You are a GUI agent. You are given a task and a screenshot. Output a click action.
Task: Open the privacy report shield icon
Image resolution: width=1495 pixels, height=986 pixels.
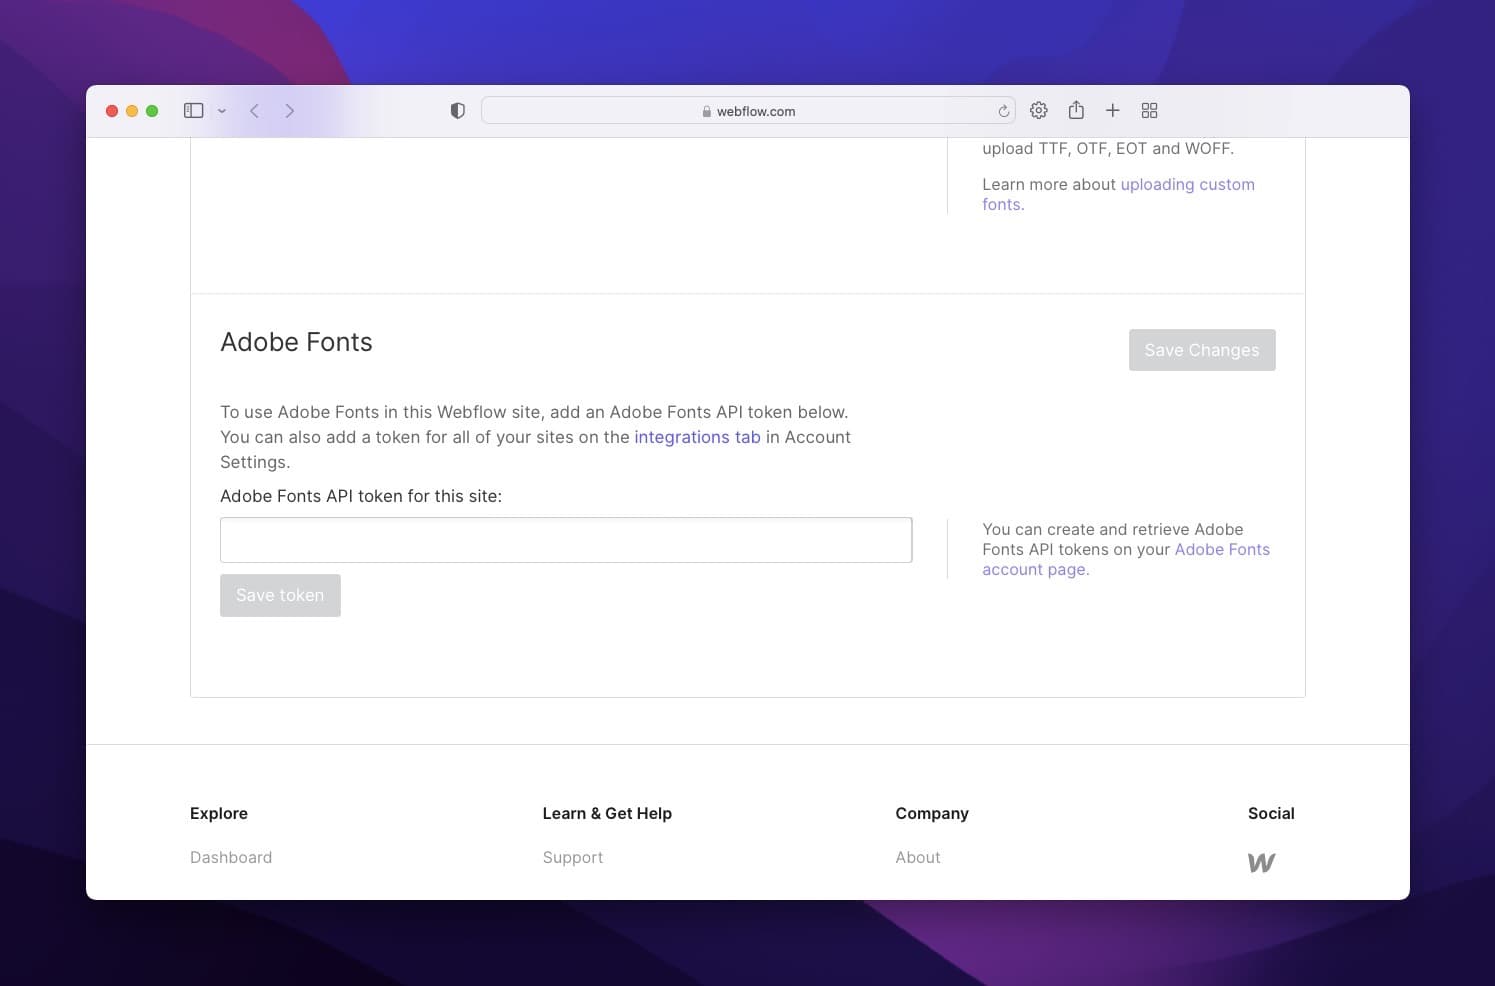coord(458,111)
